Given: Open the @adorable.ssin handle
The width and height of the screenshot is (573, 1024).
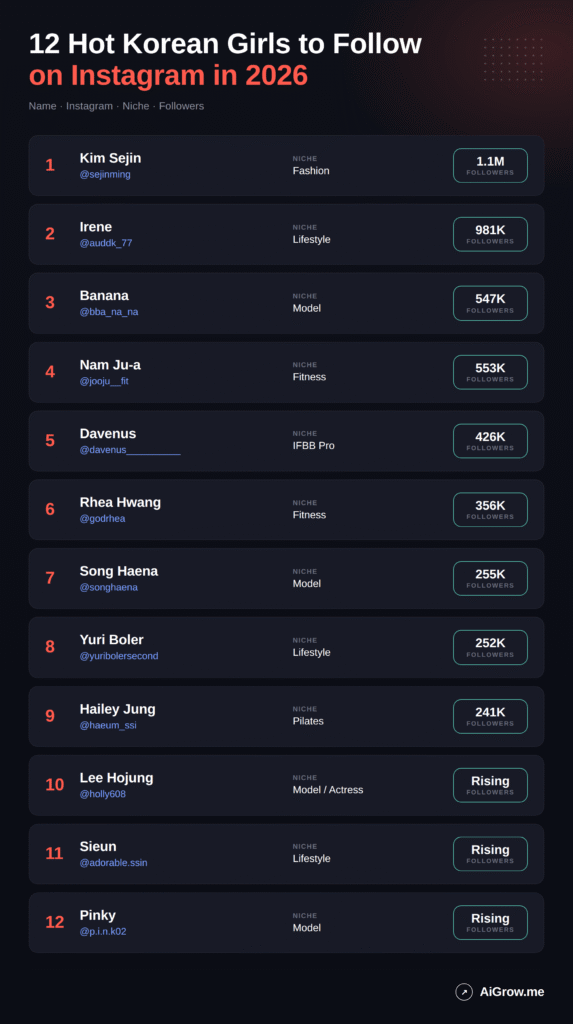Looking at the screenshot, I should point(114,863).
